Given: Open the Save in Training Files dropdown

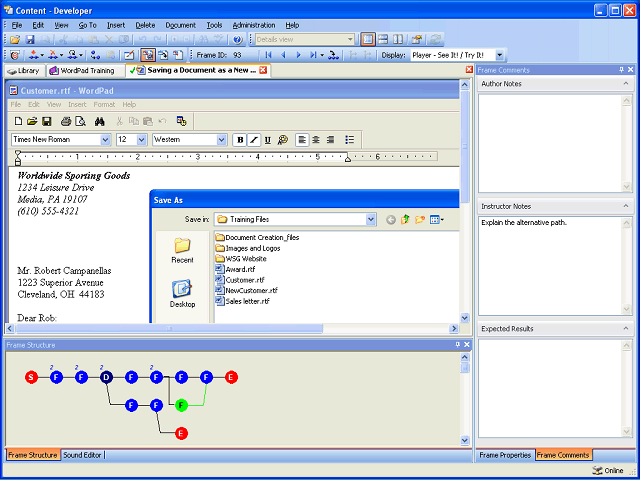Looking at the screenshot, I should click(371, 220).
